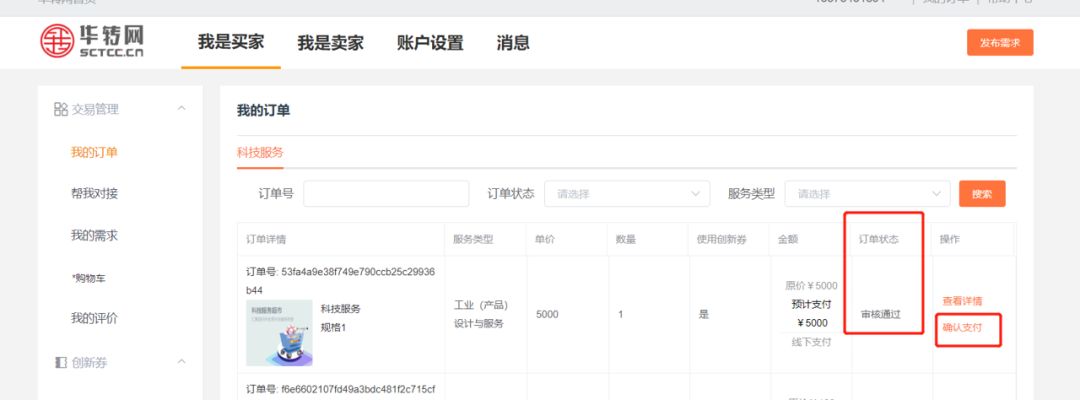This screenshot has height=400, width=1080.
Task: Click the 订单号 input field
Action: (x=386, y=193)
